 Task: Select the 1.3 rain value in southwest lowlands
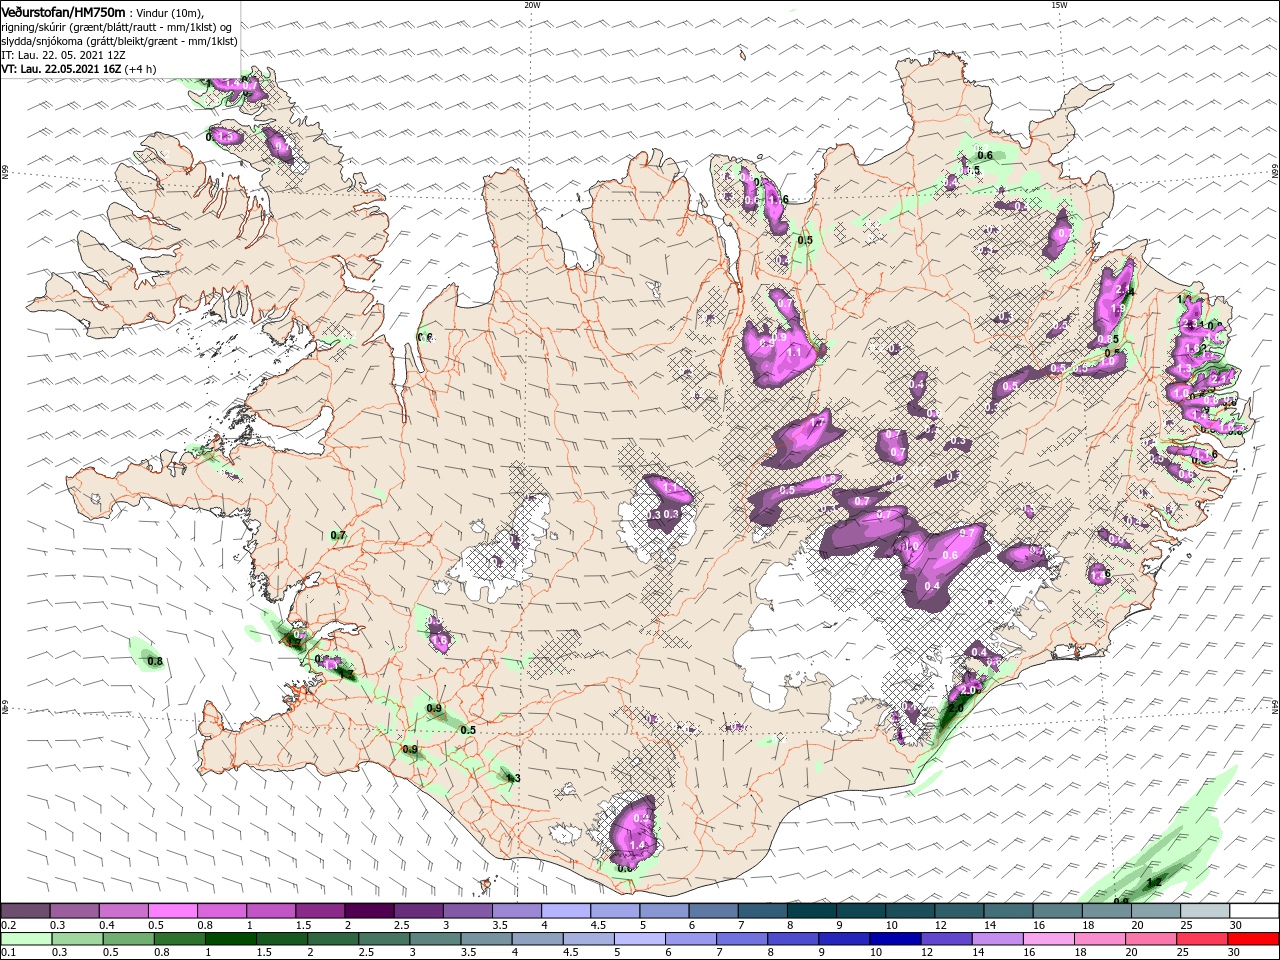(513, 778)
